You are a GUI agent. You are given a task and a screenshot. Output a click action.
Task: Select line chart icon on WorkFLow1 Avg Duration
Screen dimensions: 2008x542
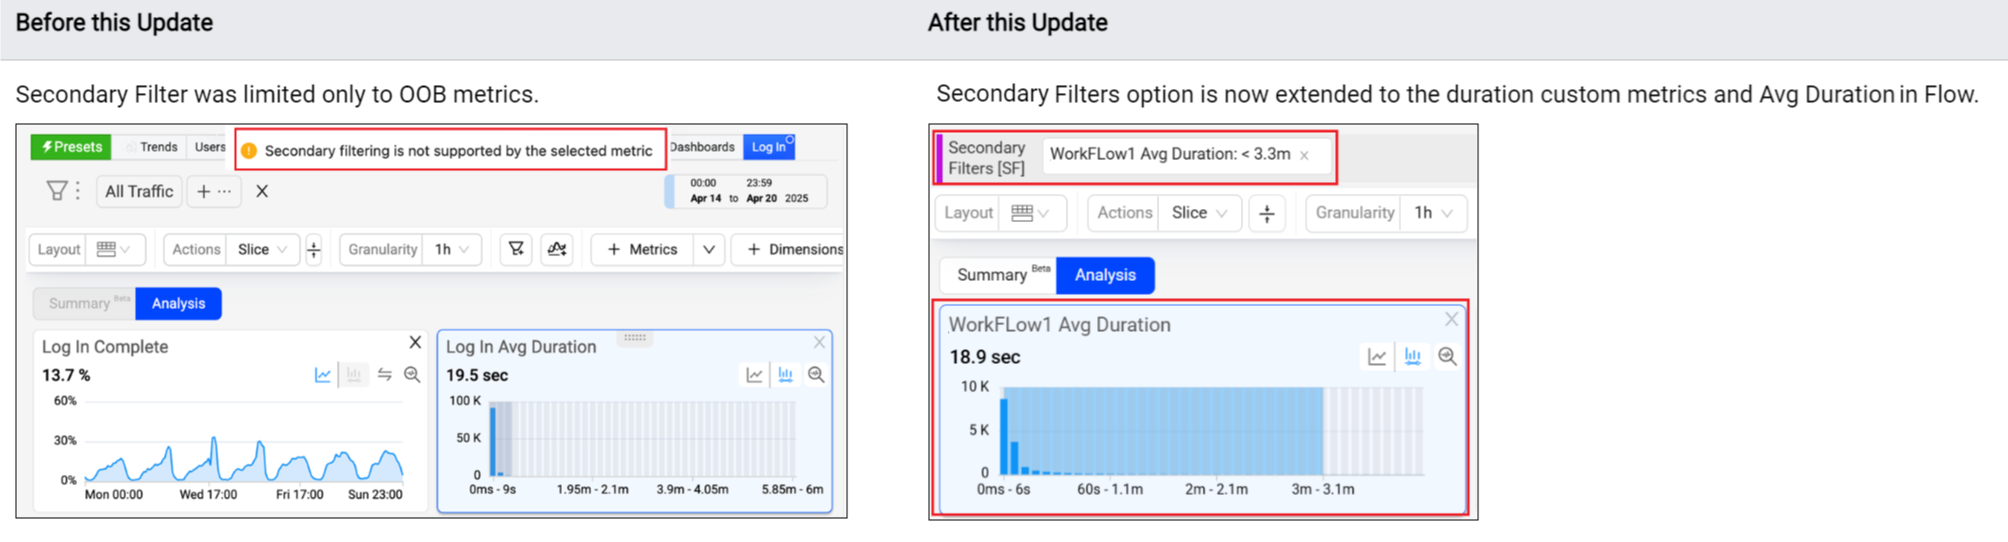tap(1377, 357)
